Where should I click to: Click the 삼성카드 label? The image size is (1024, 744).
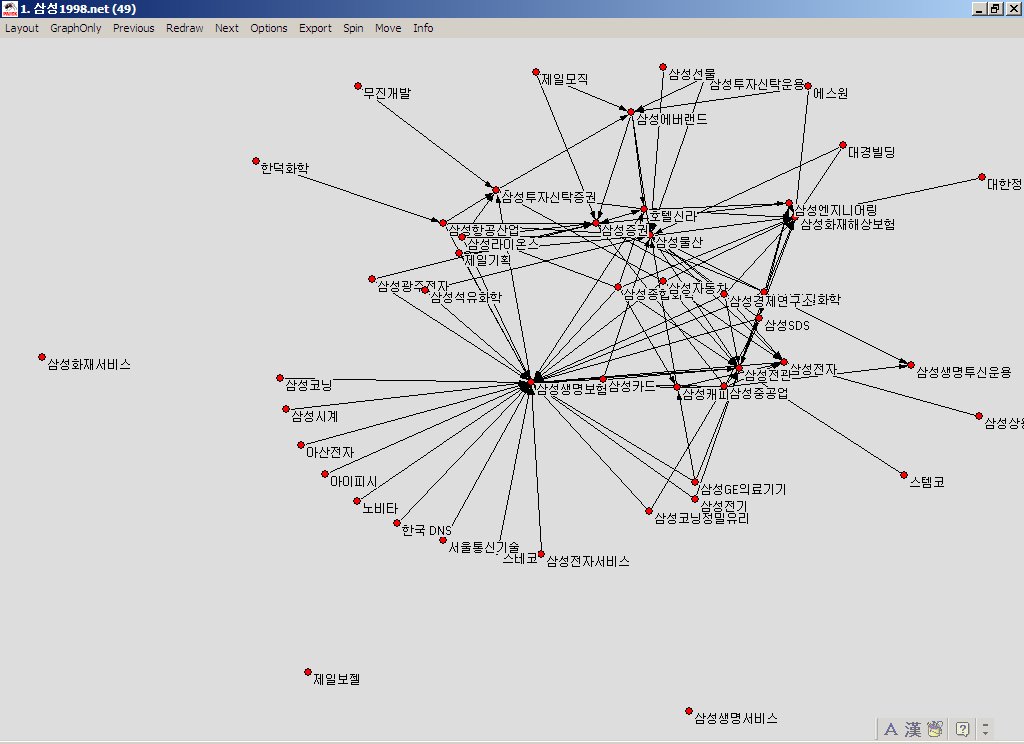[x=632, y=386]
